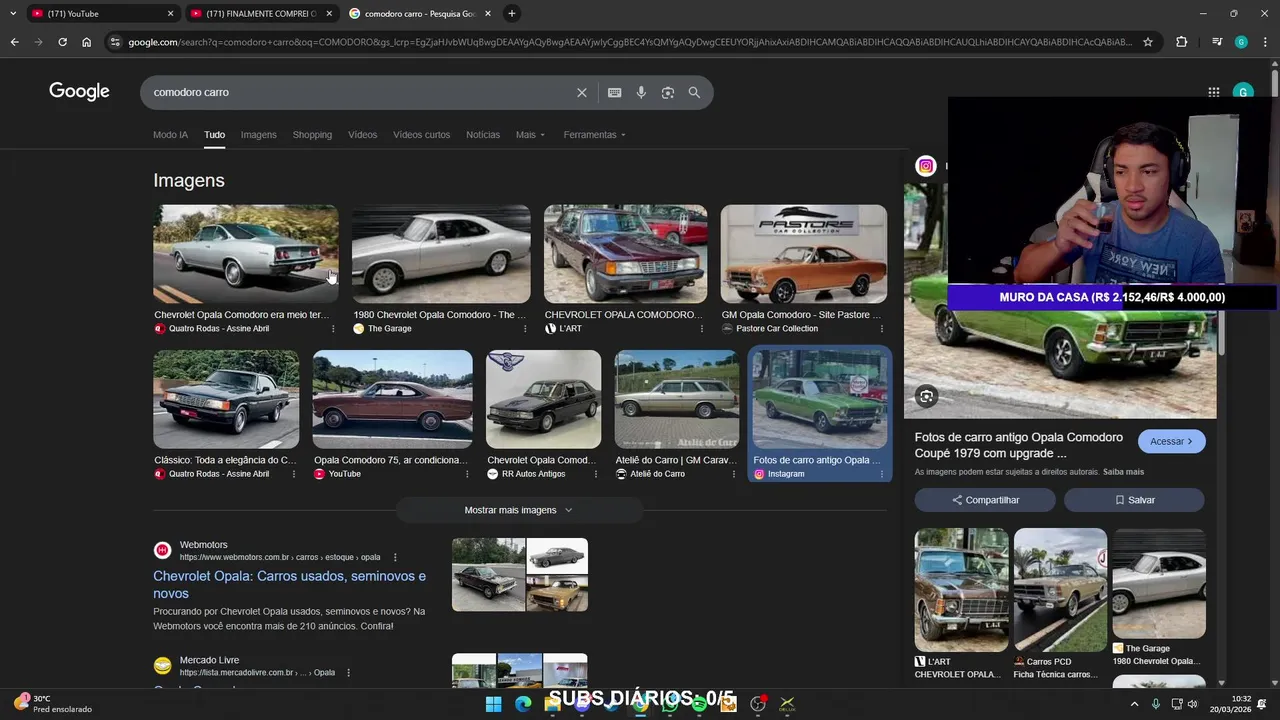The width and height of the screenshot is (1280, 720).
Task: Close the first YouTube tab
Action: coord(170,14)
